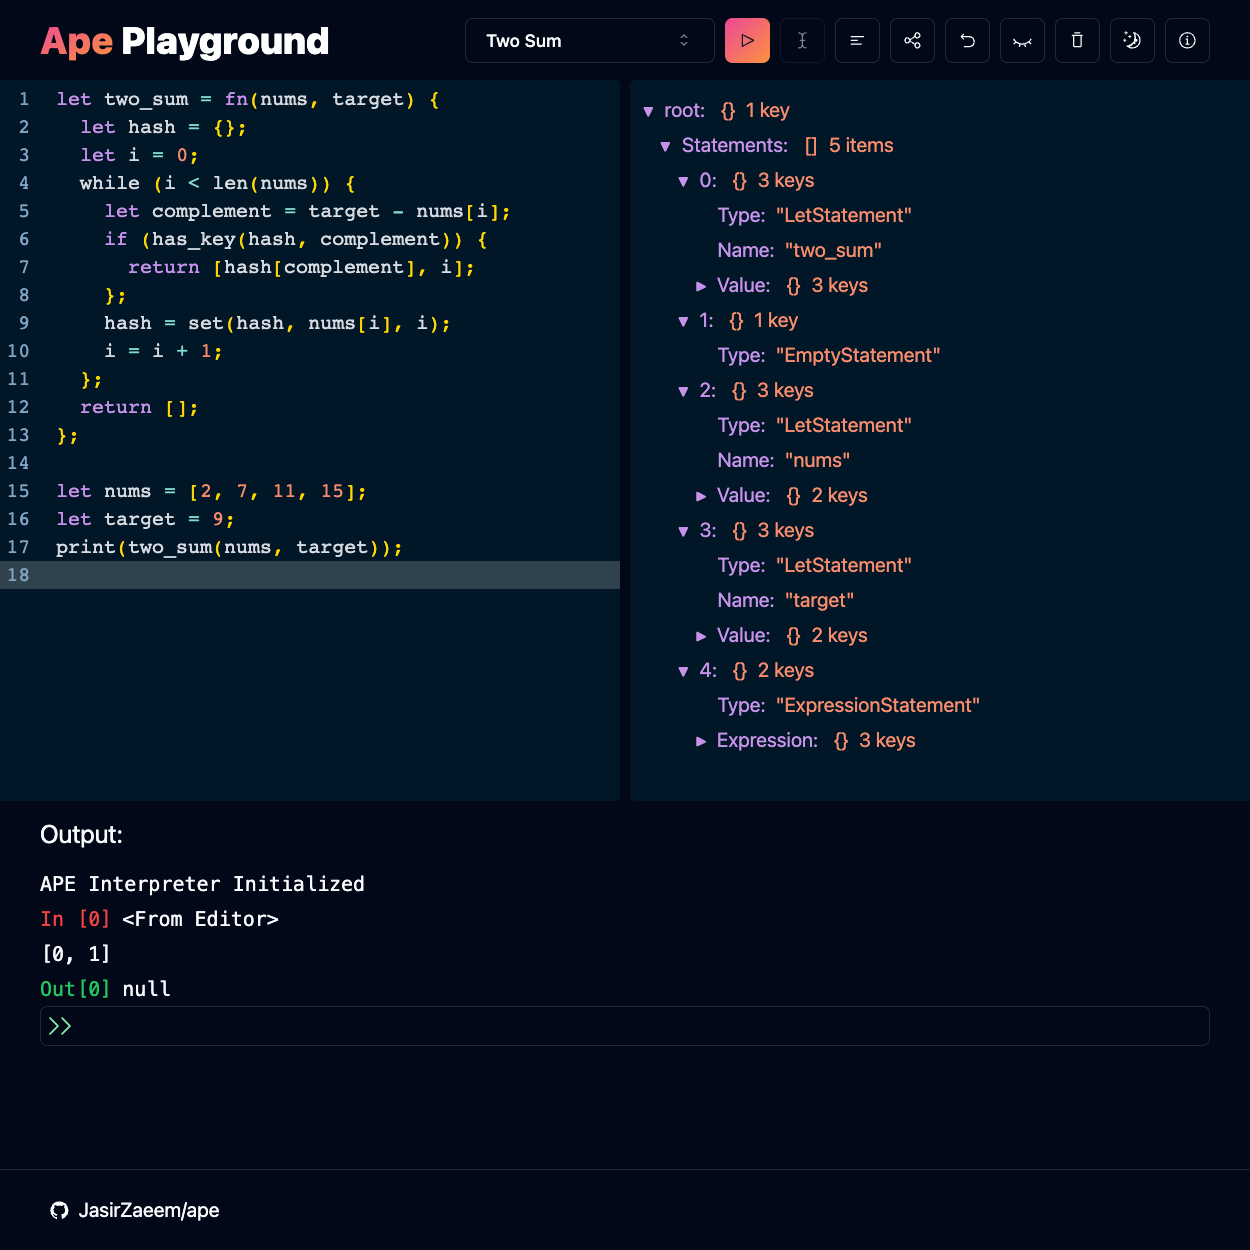Viewport: 1250px width, 1250px height.
Task: Expand the Expression node in statement 4
Action: click(701, 741)
